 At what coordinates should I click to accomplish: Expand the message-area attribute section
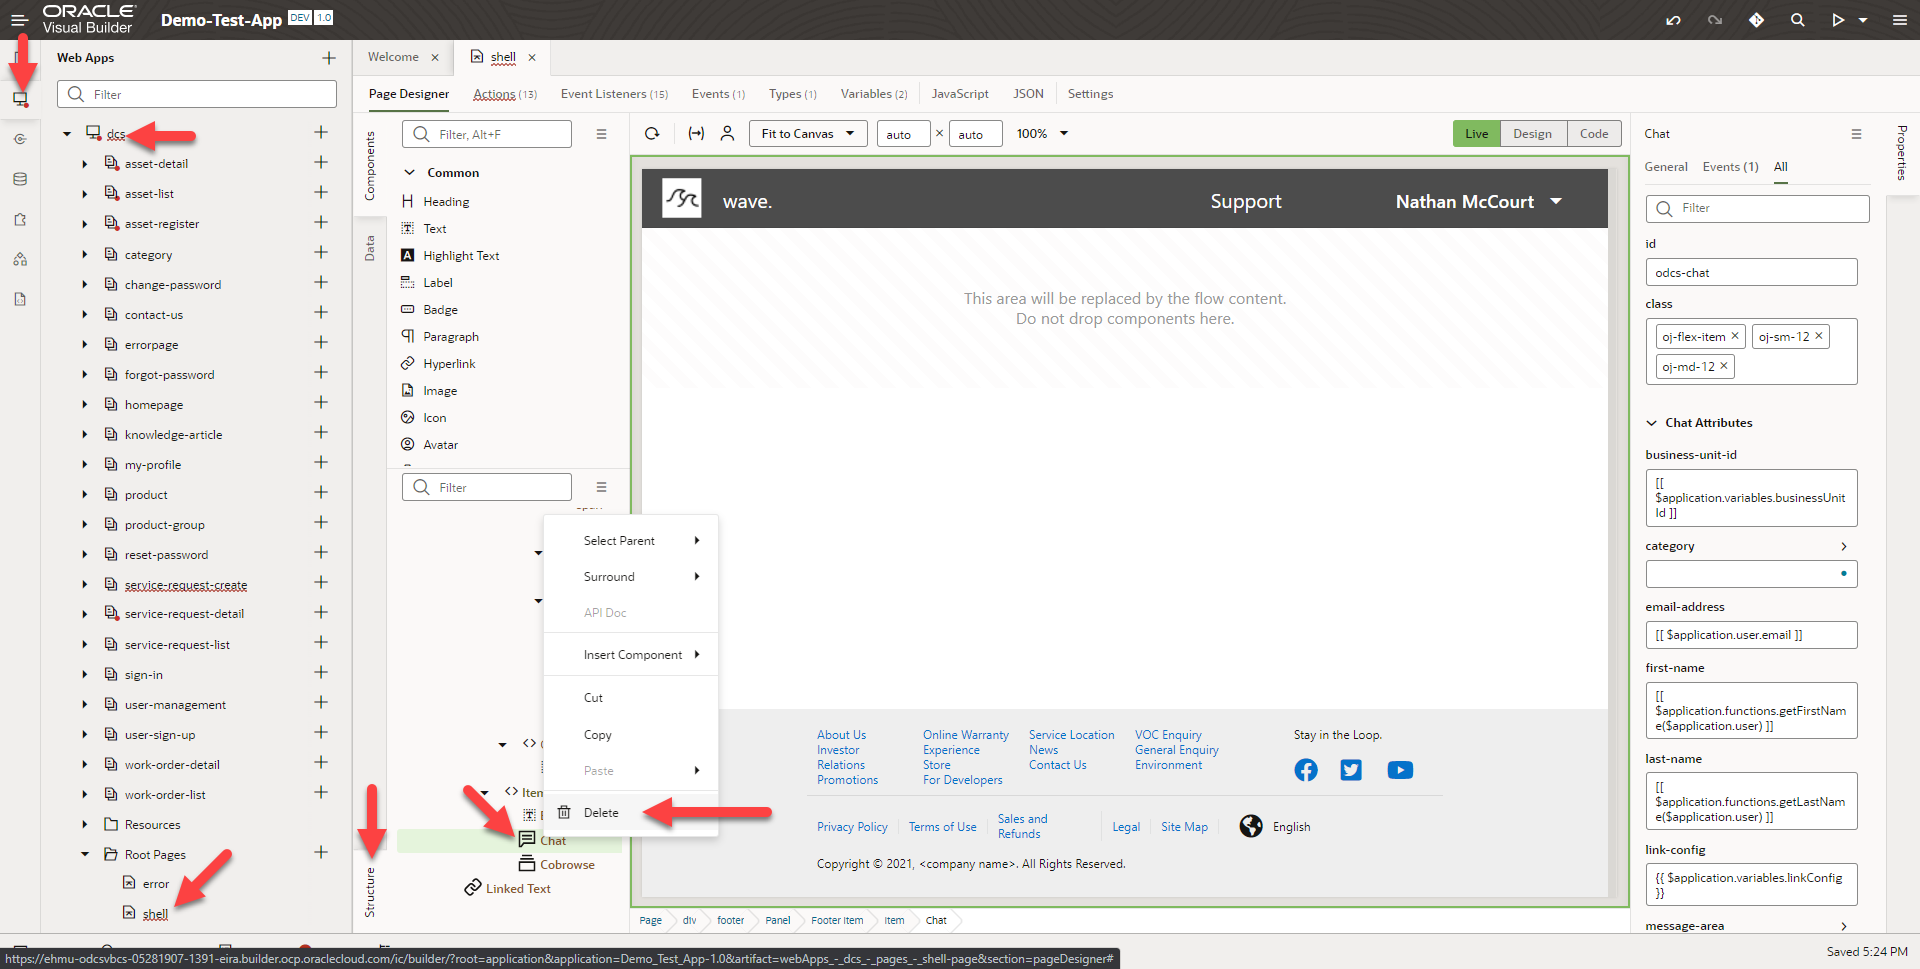1842,926
